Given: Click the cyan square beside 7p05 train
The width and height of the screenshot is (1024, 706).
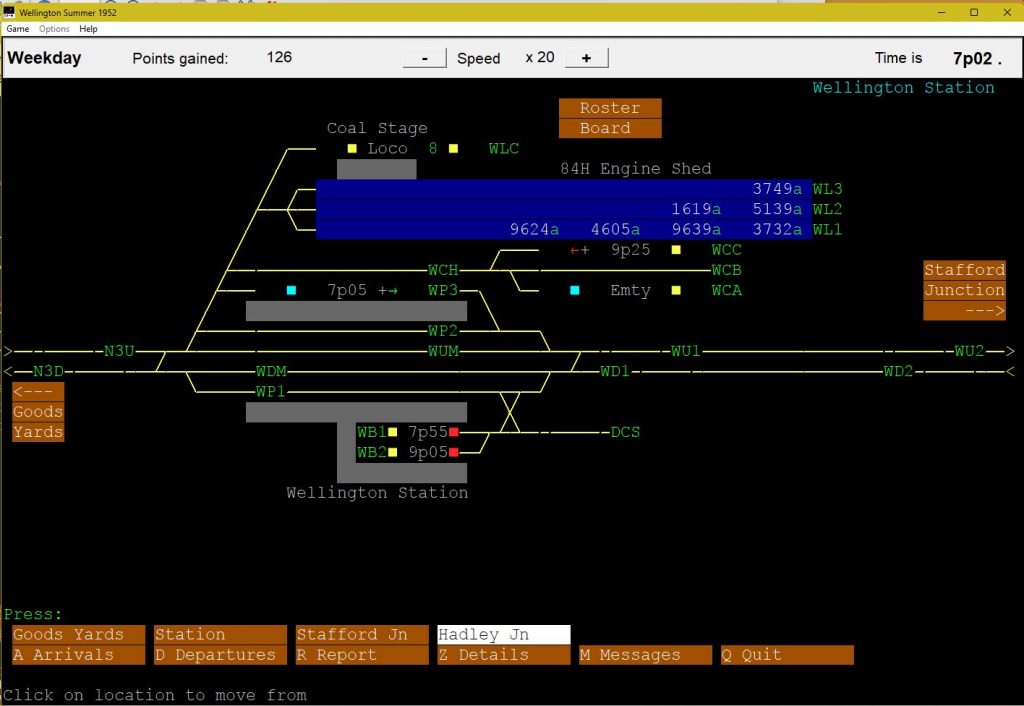Looking at the screenshot, I should coord(291,291).
